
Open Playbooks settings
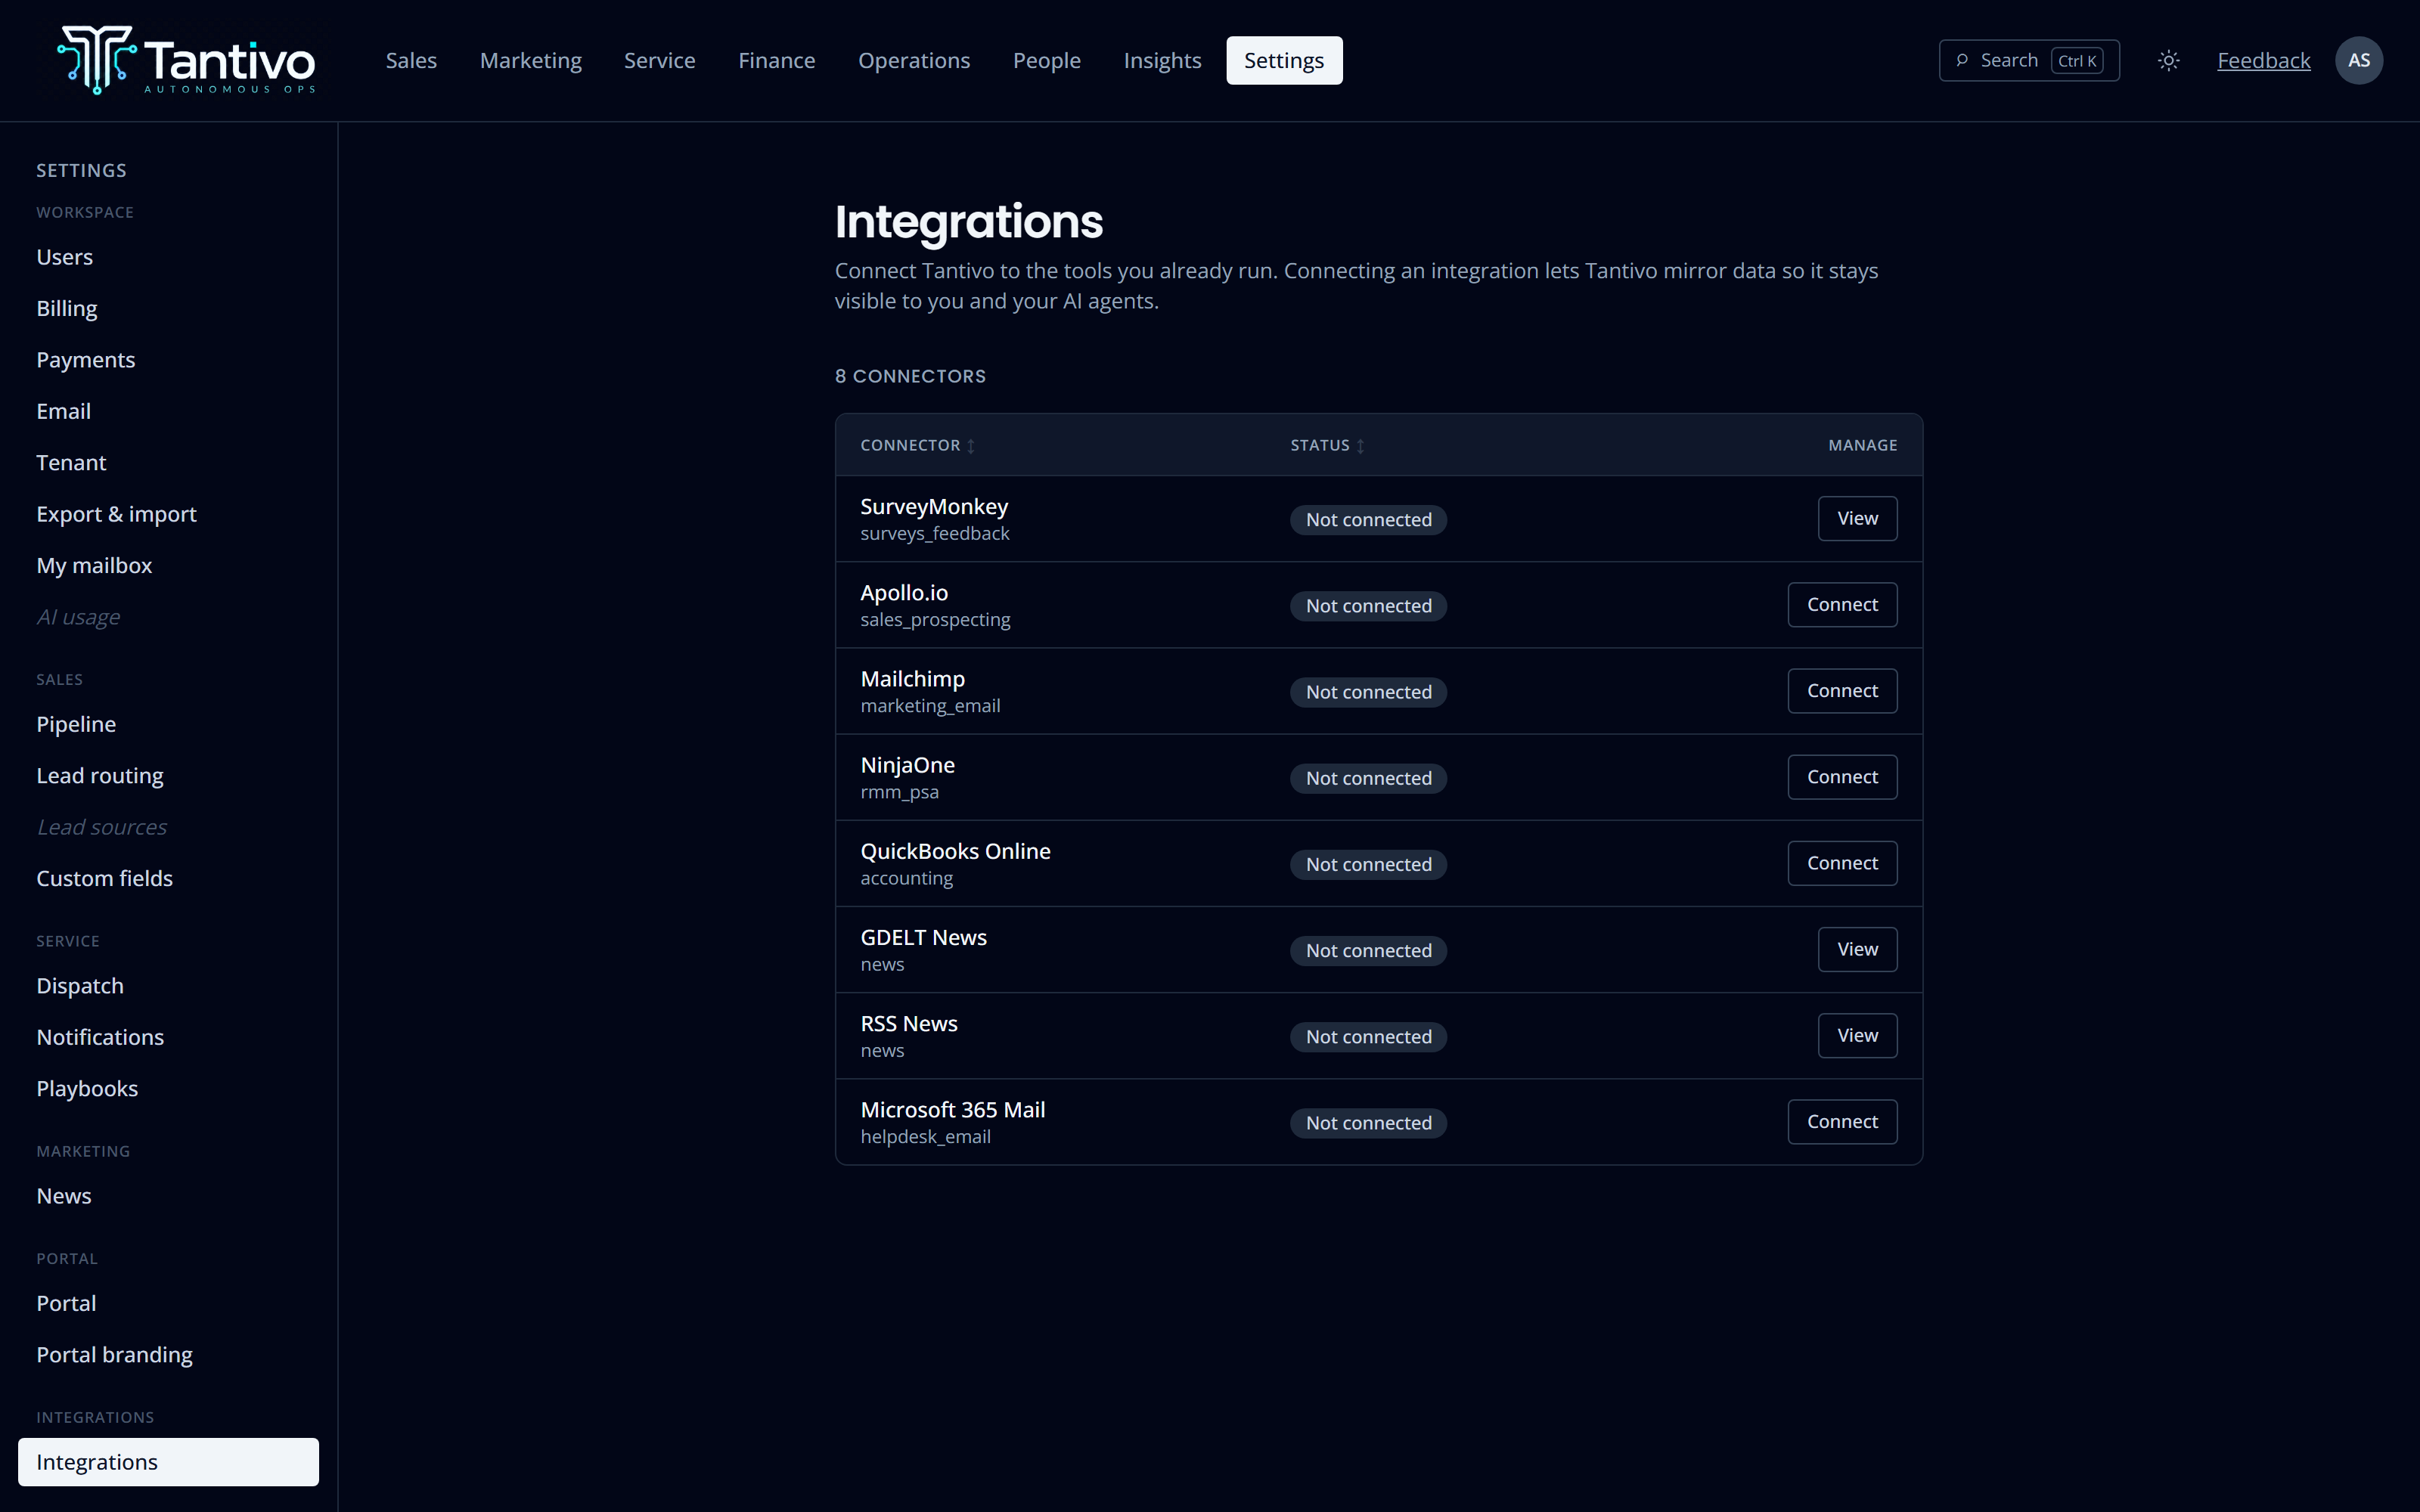168,1088
